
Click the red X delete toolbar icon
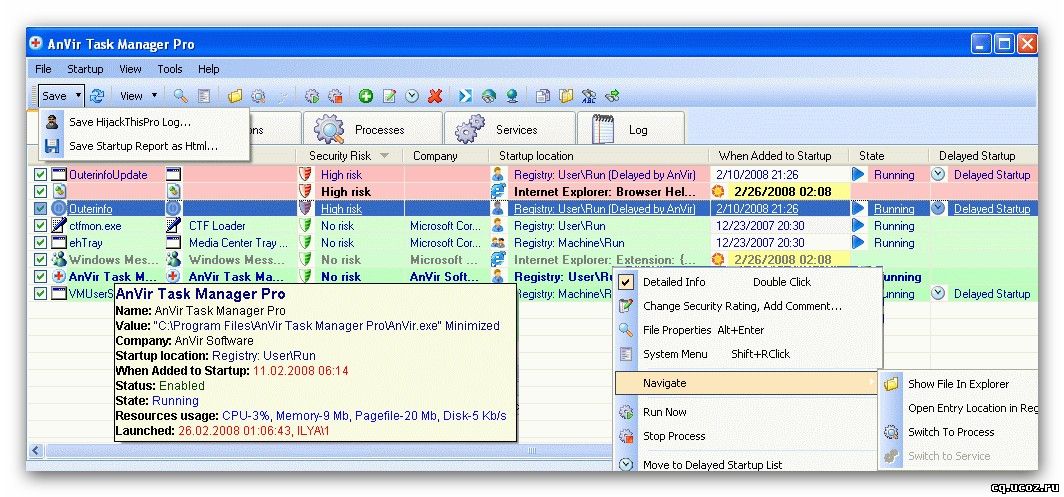pos(435,96)
